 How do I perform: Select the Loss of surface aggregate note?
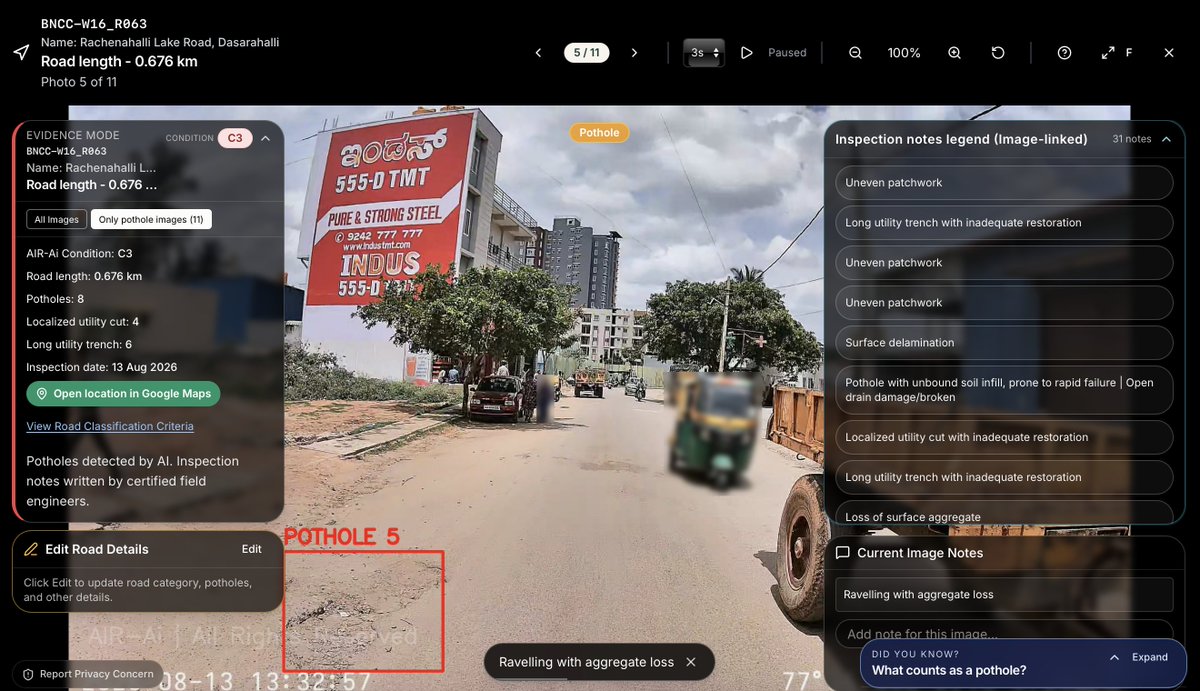tap(1004, 514)
